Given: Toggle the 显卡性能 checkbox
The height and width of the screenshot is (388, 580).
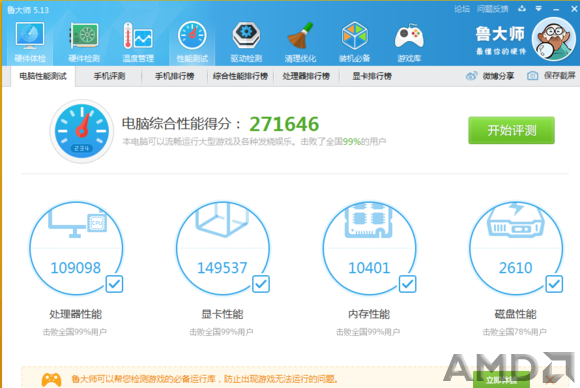Looking at the screenshot, I should pyautogui.click(x=261, y=284).
